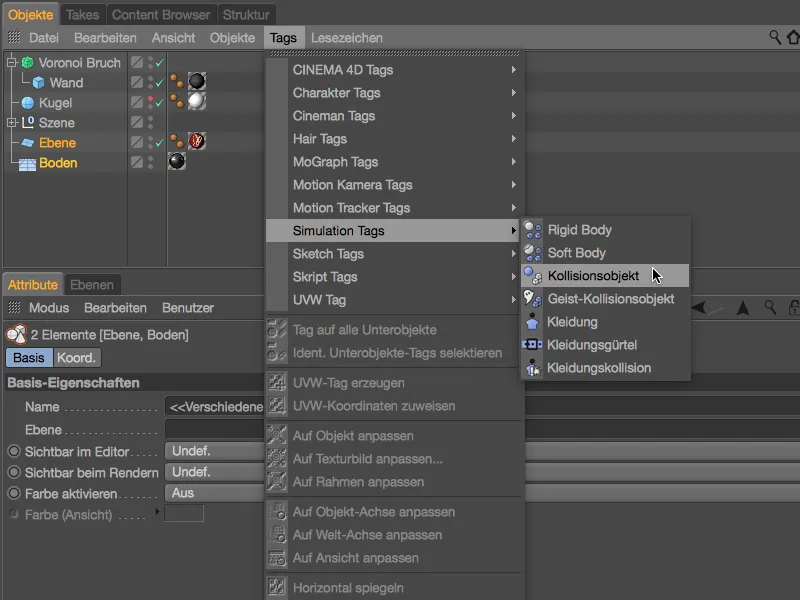
Task: Select the black material tag on Wand
Action: [x=197, y=81]
